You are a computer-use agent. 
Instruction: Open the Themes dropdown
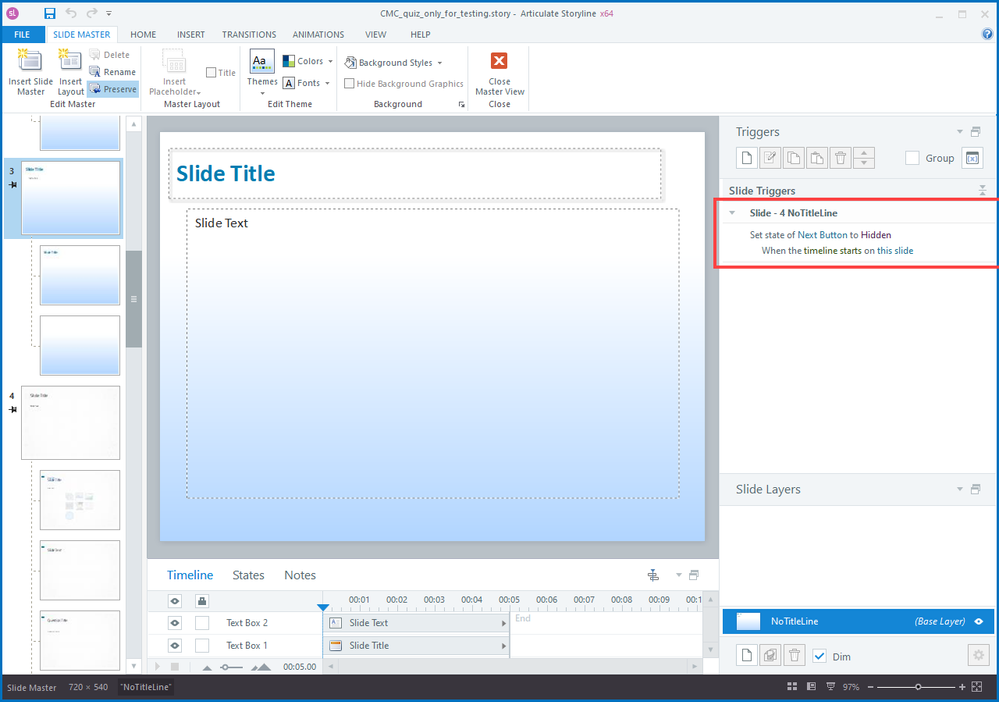(x=262, y=72)
